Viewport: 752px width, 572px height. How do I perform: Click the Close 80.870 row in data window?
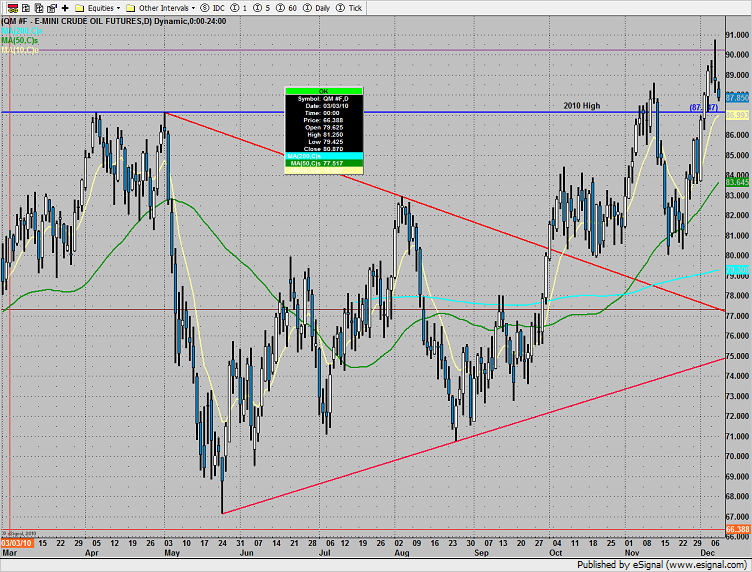[324, 149]
